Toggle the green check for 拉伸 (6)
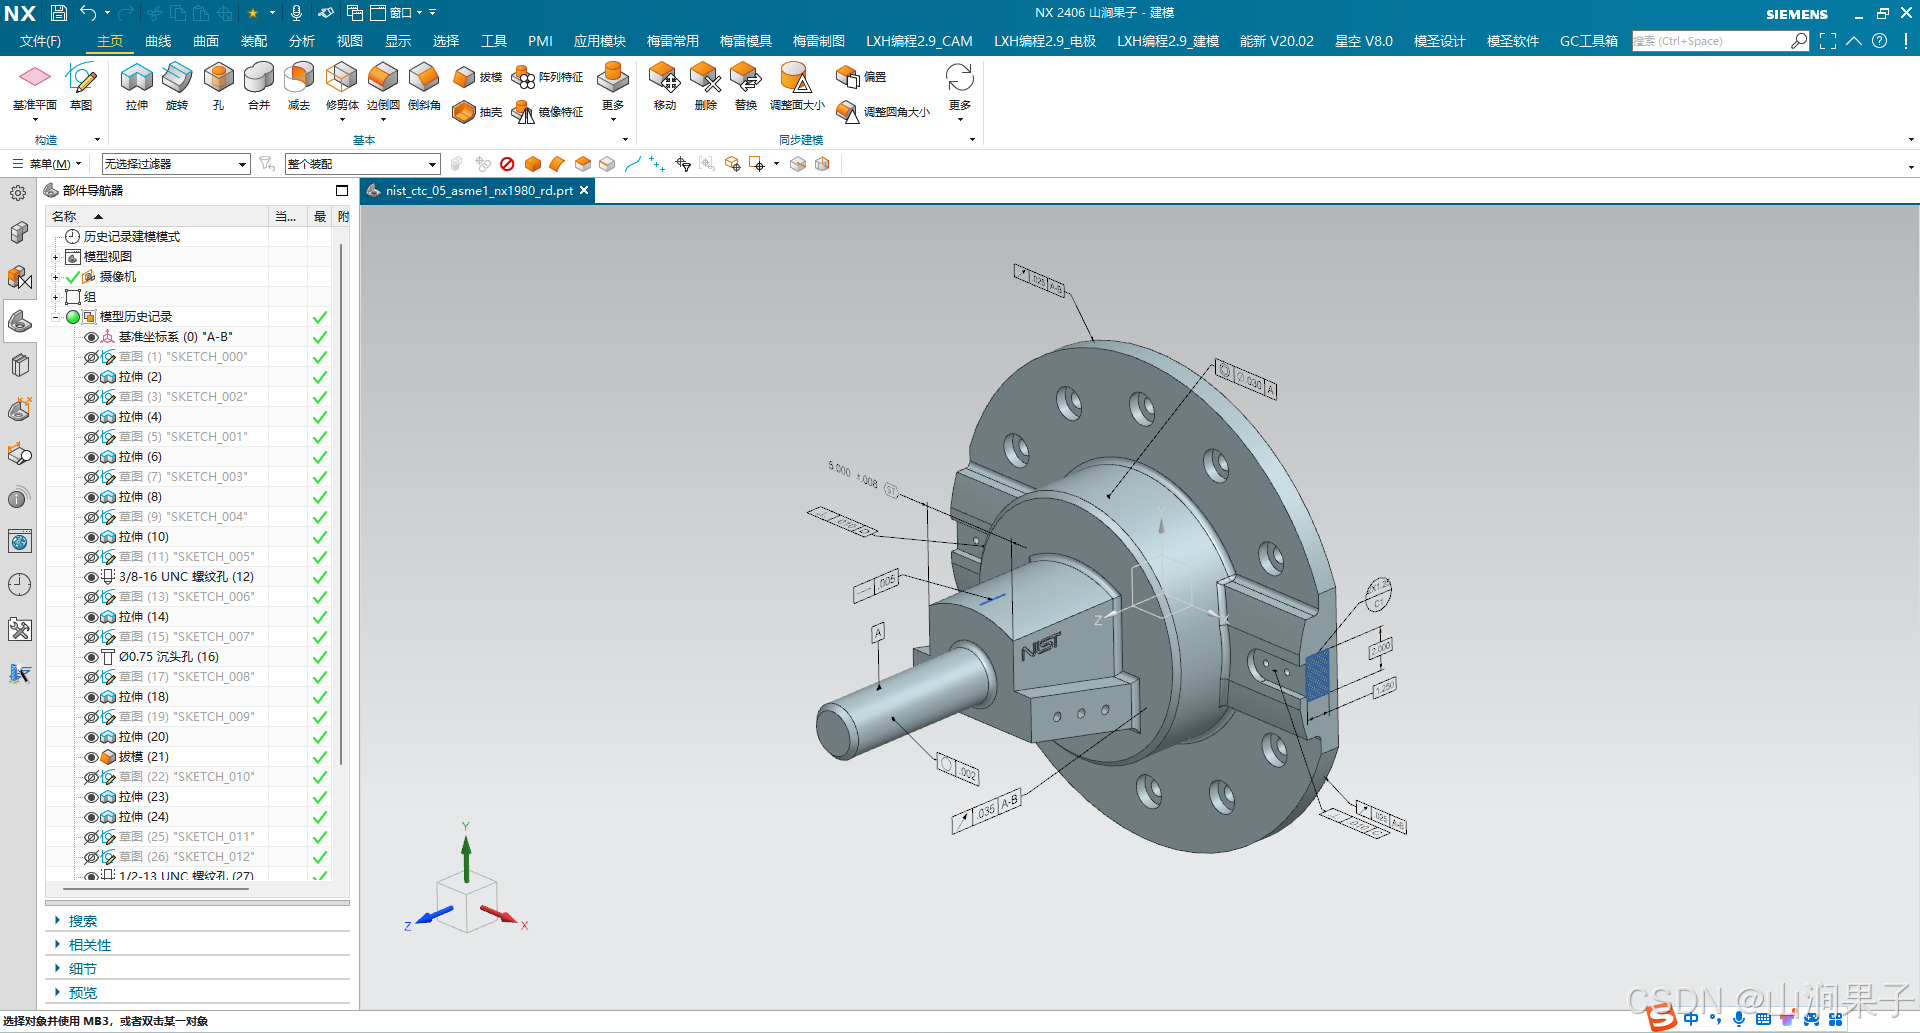The height and width of the screenshot is (1033, 1920). pyautogui.click(x=320, y=457)
